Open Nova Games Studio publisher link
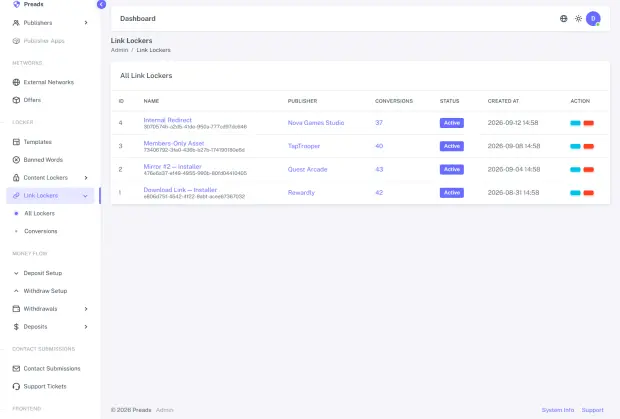 pos(316,123)
